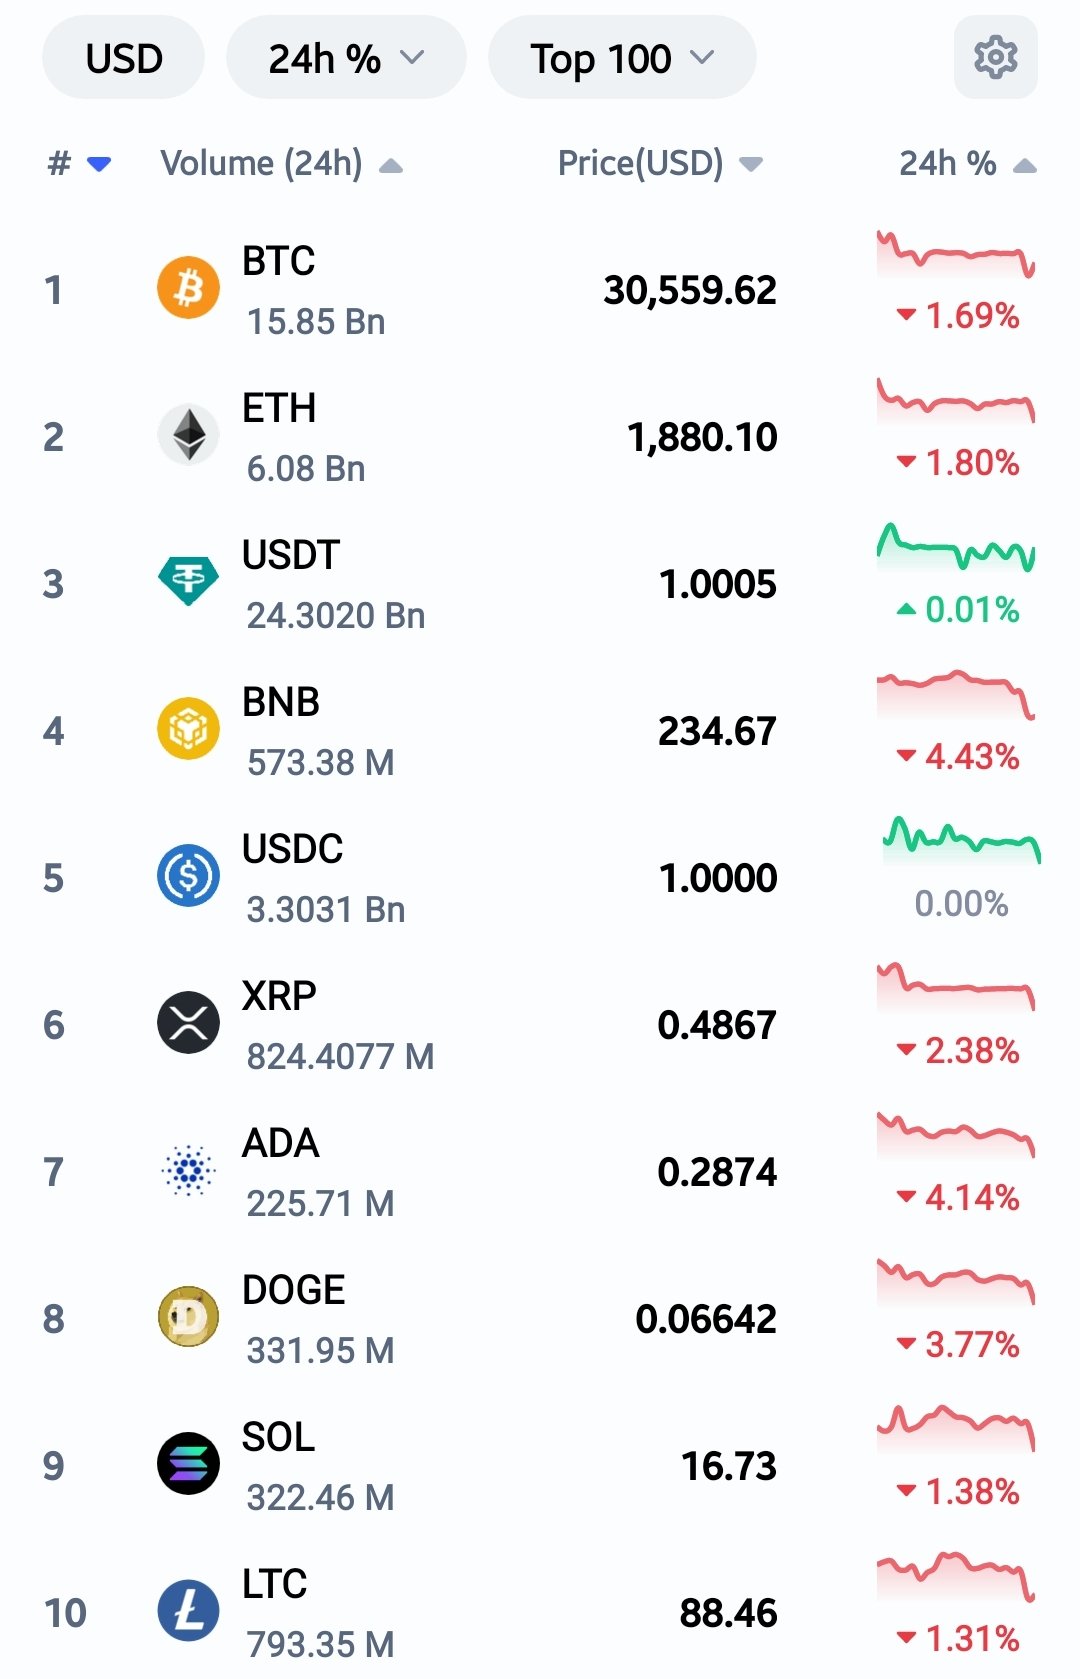The height and width of the screenshot is (1679, 1080).
Task: Tap the USDC coin icon
Action: click(188, 876)
